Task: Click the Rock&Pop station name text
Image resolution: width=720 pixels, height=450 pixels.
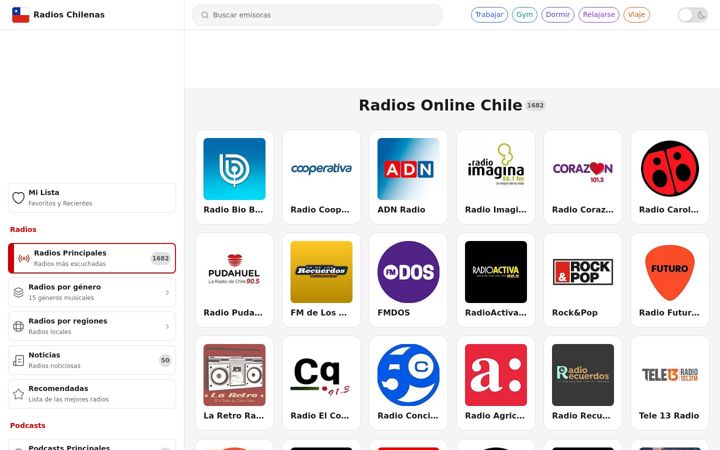Action: point(574,313)
